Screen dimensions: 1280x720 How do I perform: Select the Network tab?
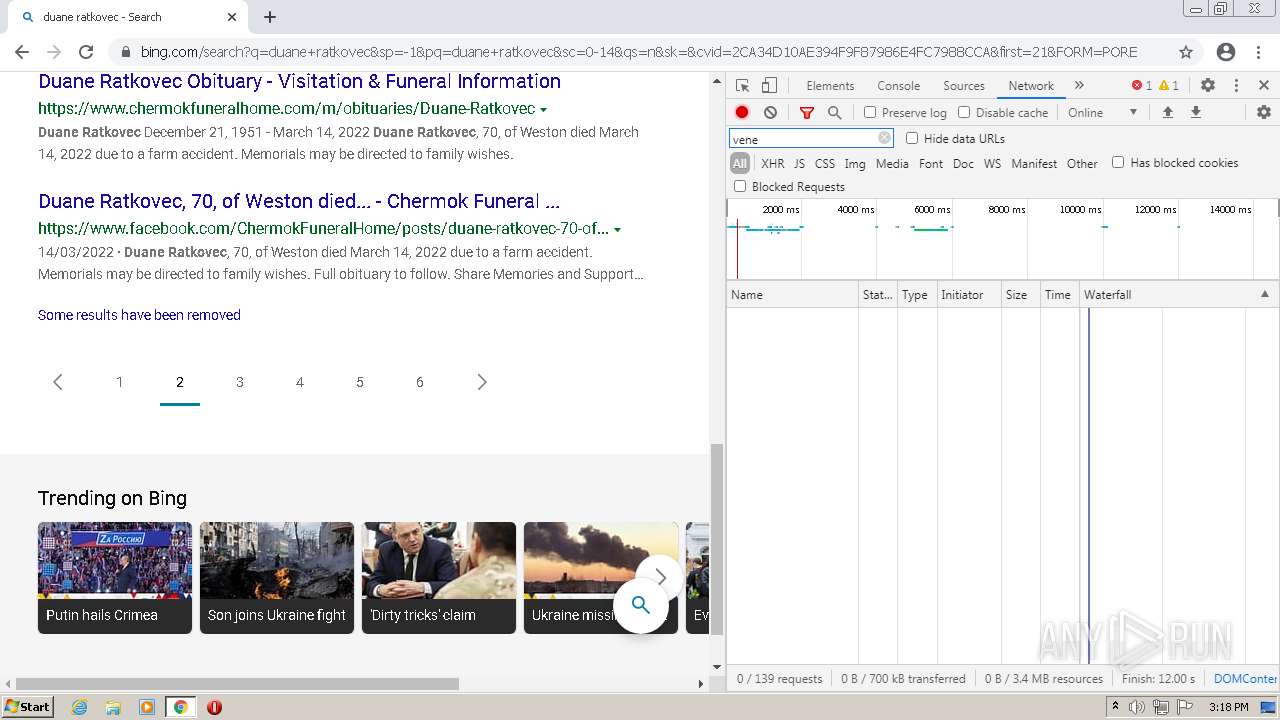[x=1031, y=86]
